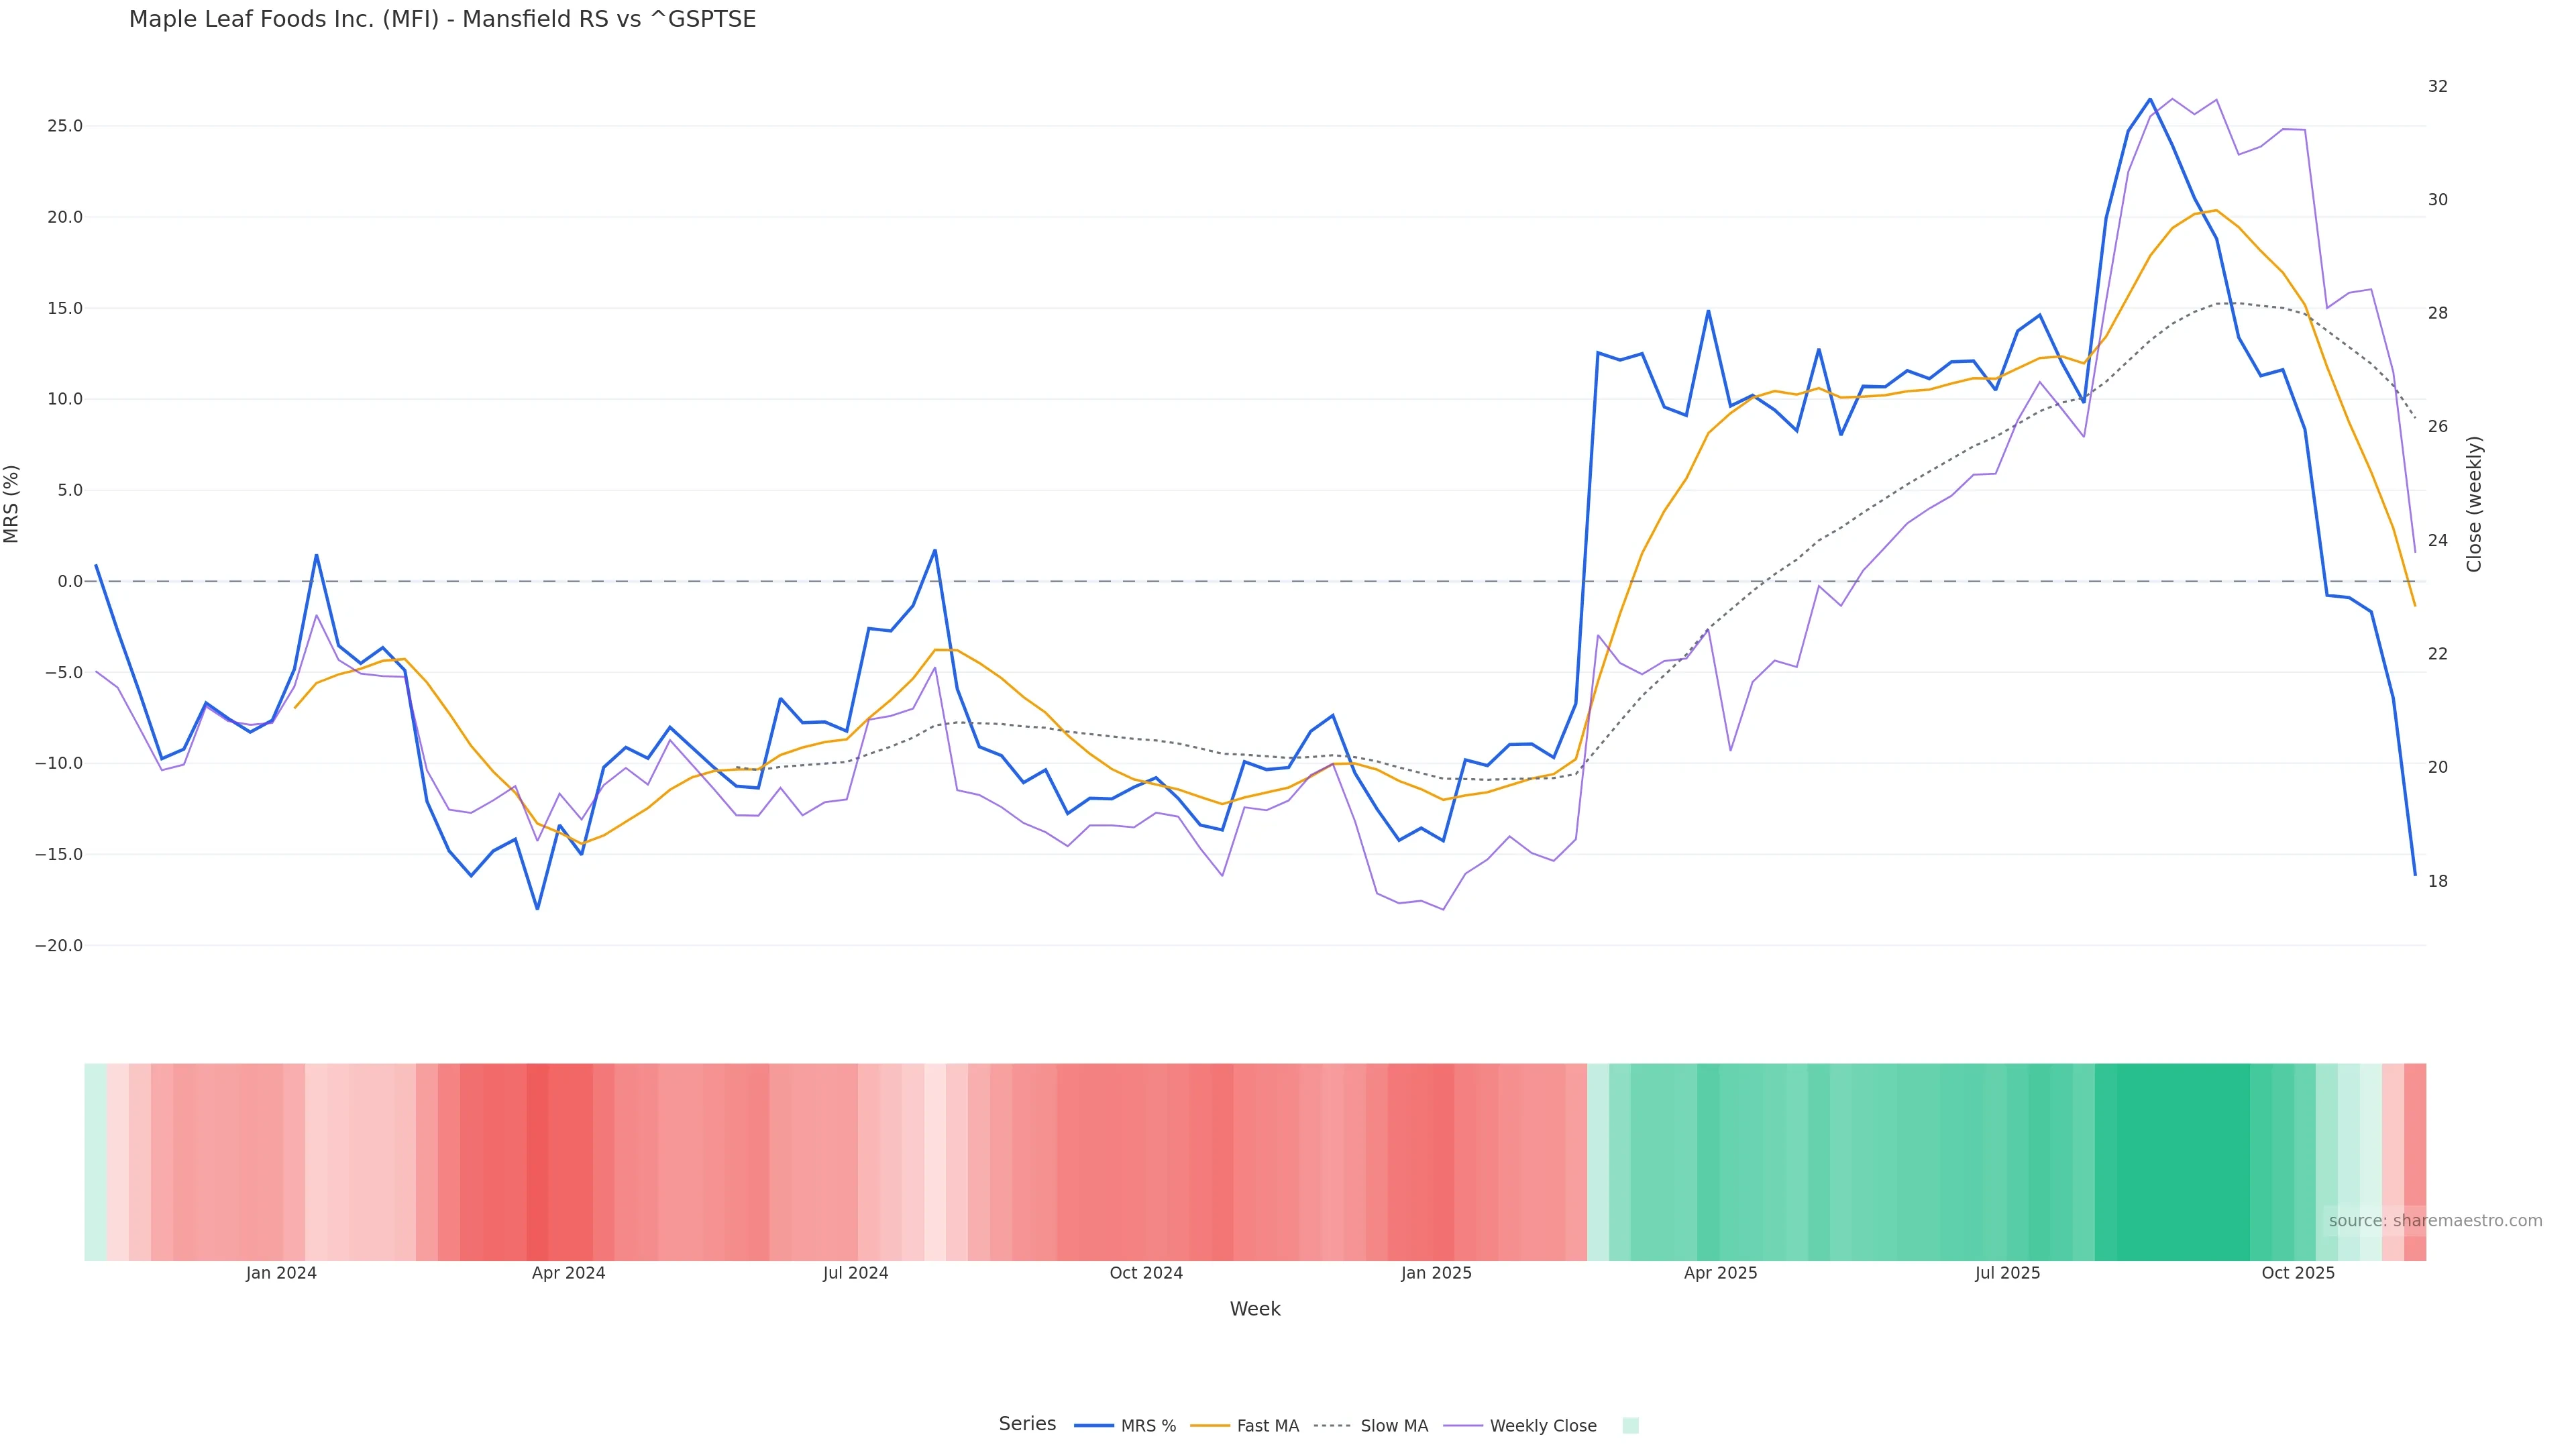Click the blue MRS % legend line
The height and width of the screenshot is (1449, 2576).
coord(1093,1426)
